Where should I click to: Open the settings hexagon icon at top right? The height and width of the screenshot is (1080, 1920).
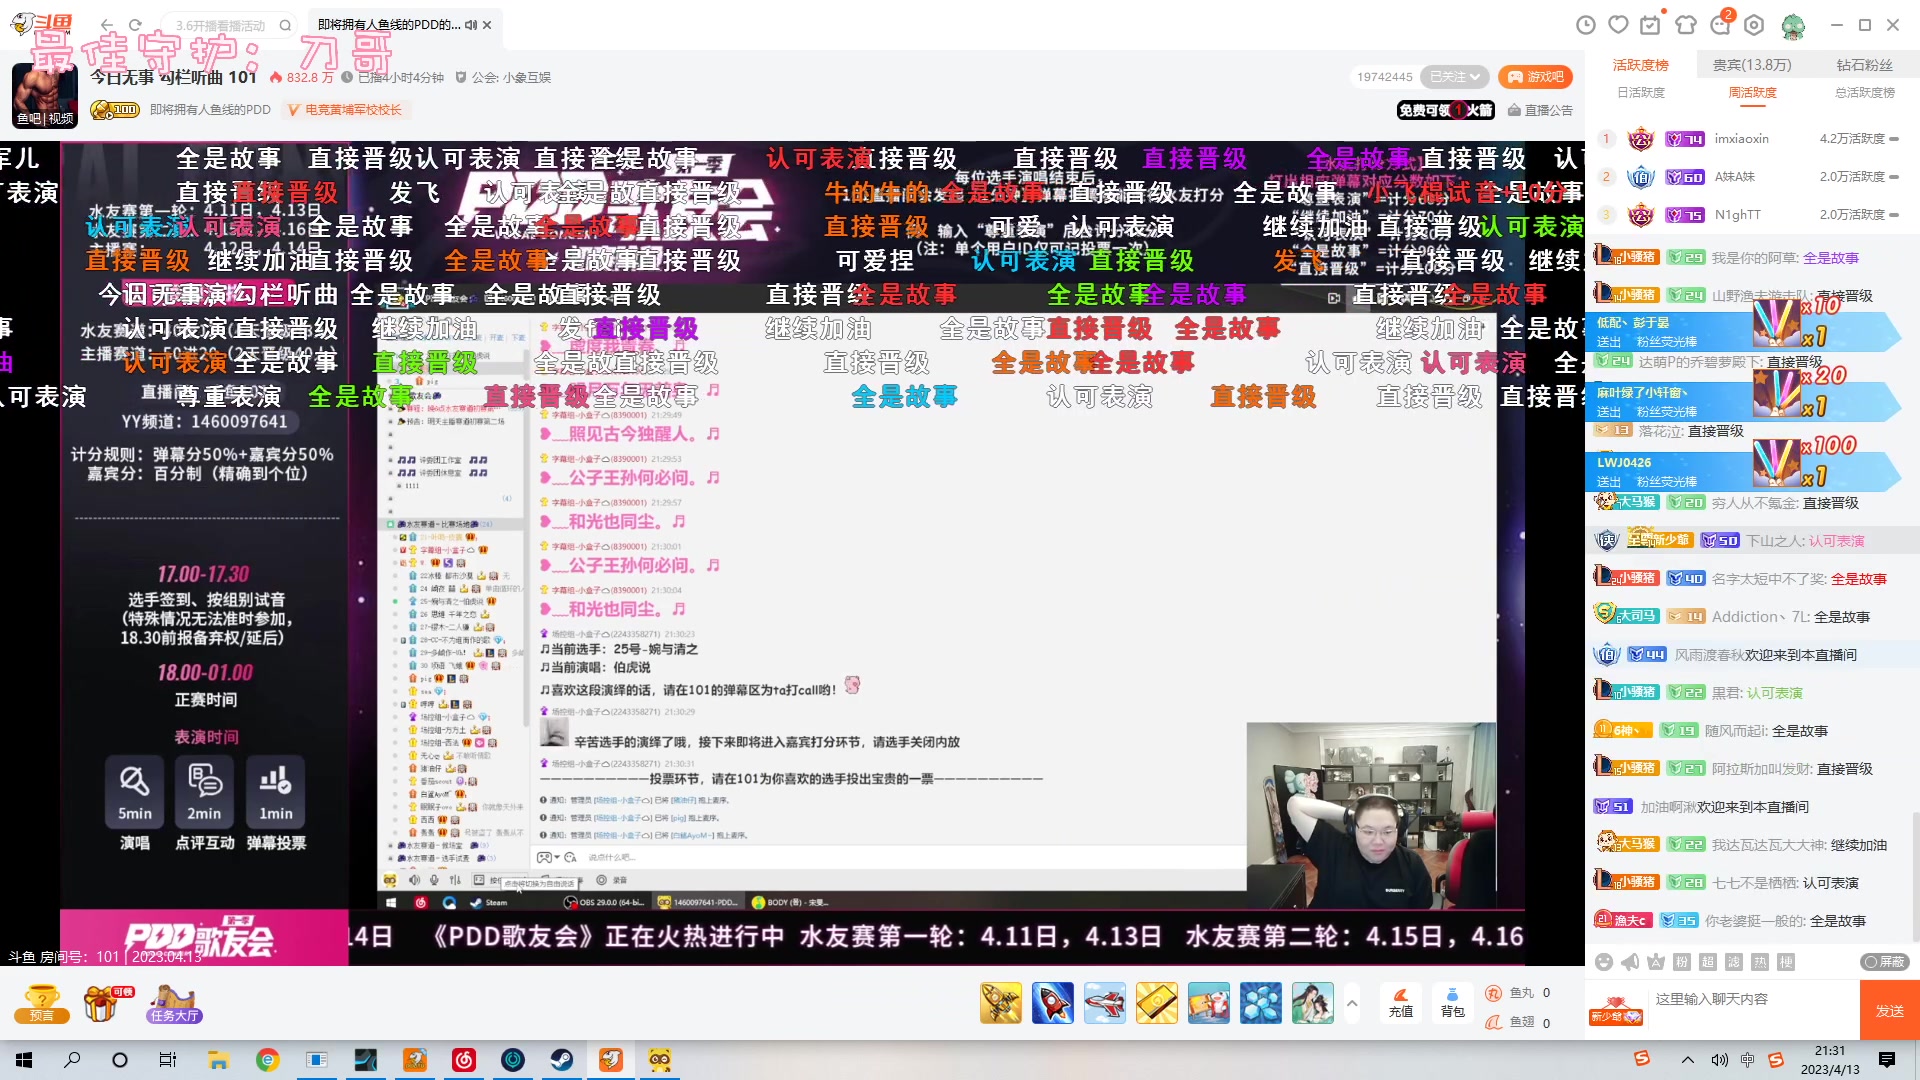(x=1754, y=25)
